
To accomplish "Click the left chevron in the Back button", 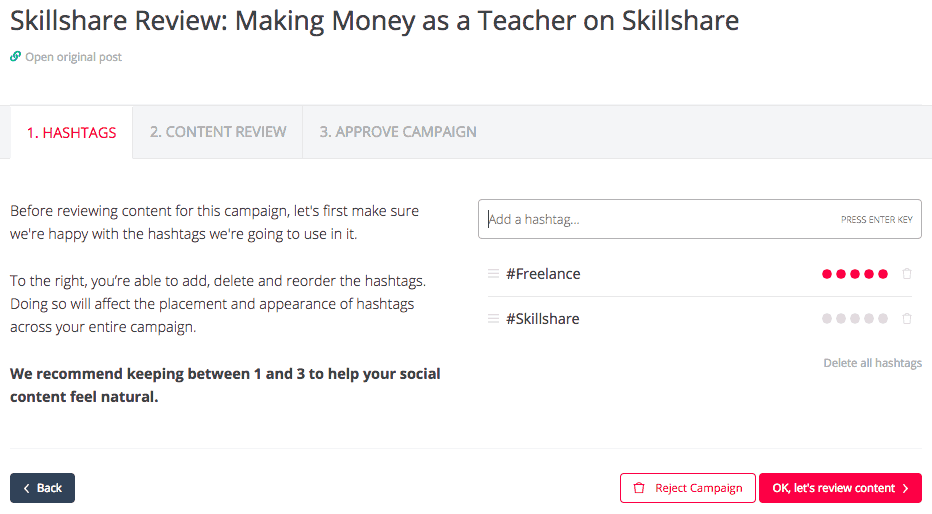I will [x=26, y=488].
